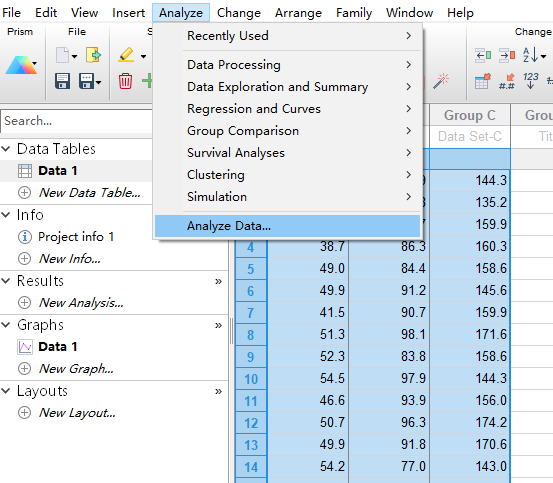Click the red trash delete icon

(x=125, y=81)
